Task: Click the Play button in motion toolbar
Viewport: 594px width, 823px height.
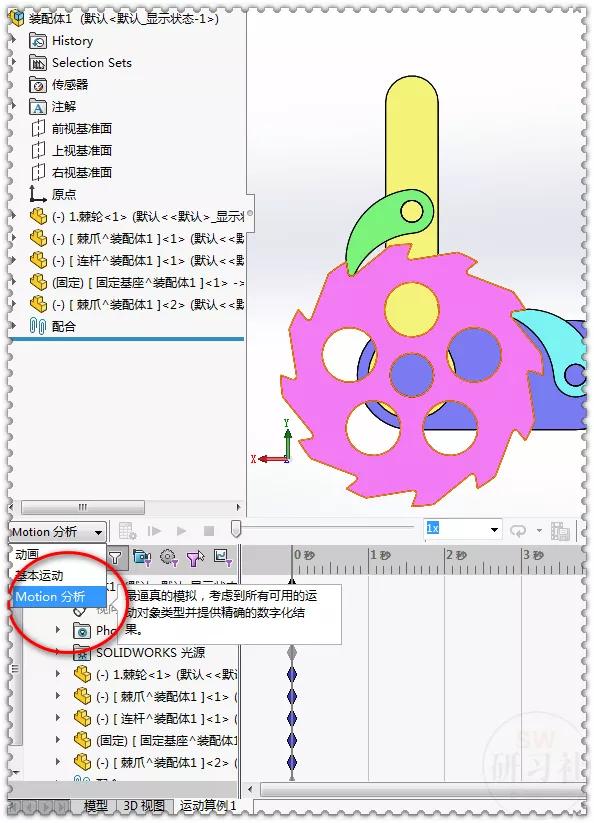Action: pyautogui.click(x=182, y=531)
